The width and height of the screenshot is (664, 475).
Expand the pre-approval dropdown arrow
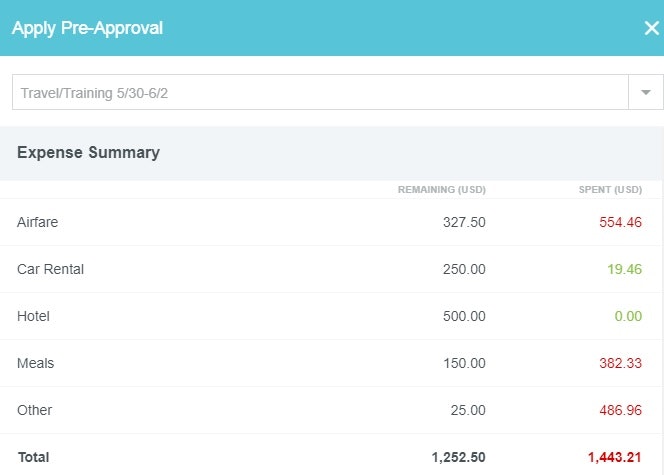(645, 93)
